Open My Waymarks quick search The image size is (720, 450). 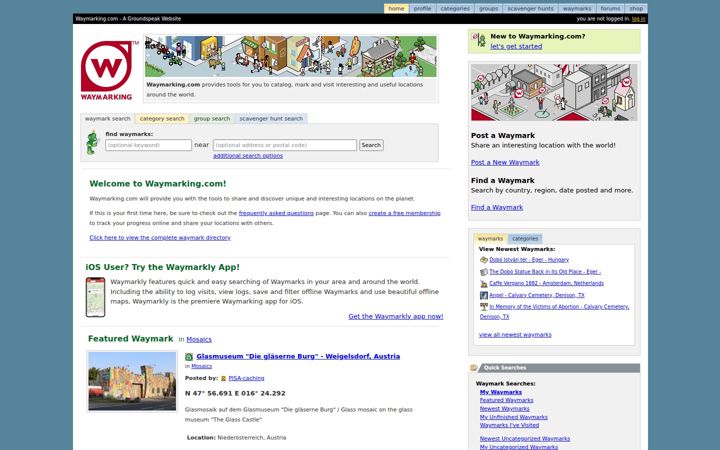(501, 392)
